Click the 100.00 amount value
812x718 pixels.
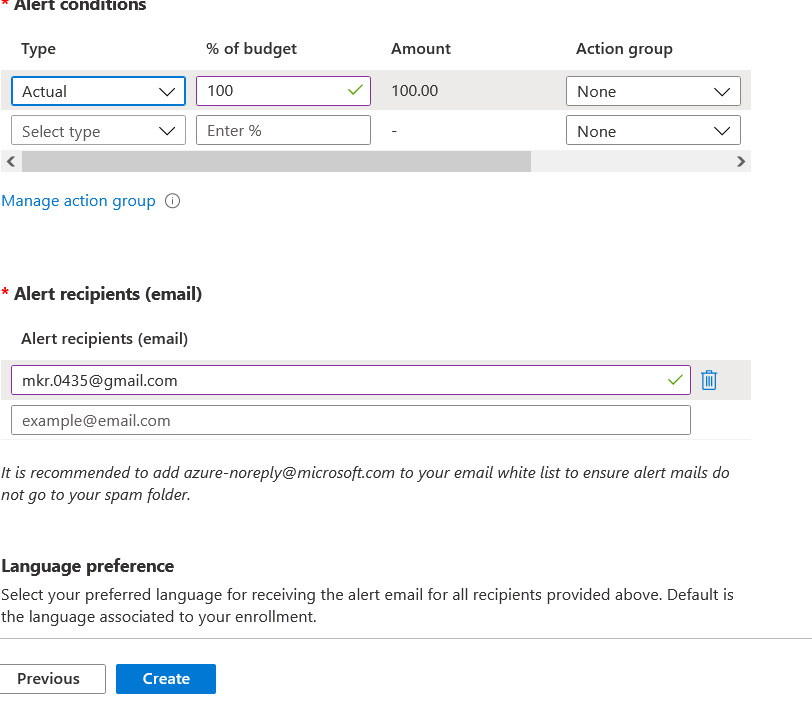point(415,91)
